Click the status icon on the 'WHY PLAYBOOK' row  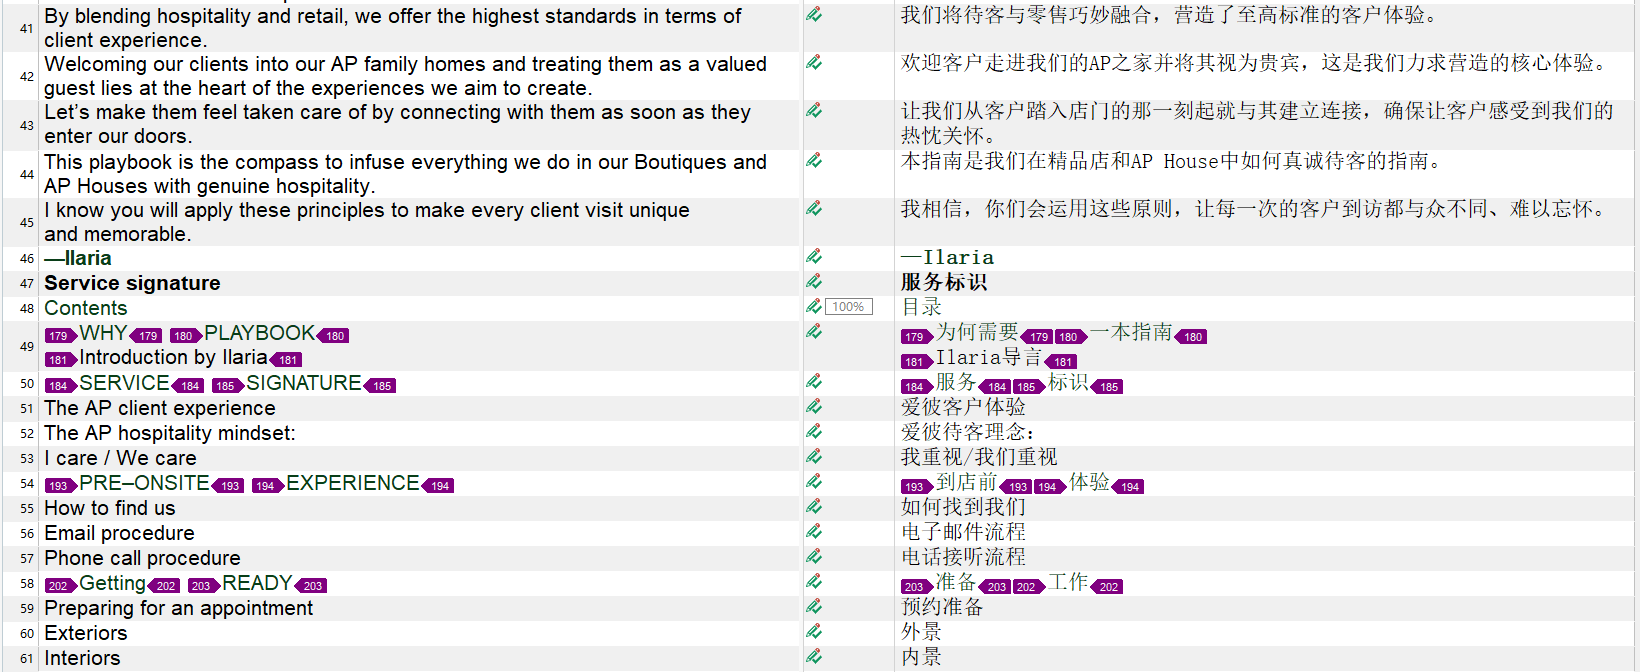click(814, 331)
